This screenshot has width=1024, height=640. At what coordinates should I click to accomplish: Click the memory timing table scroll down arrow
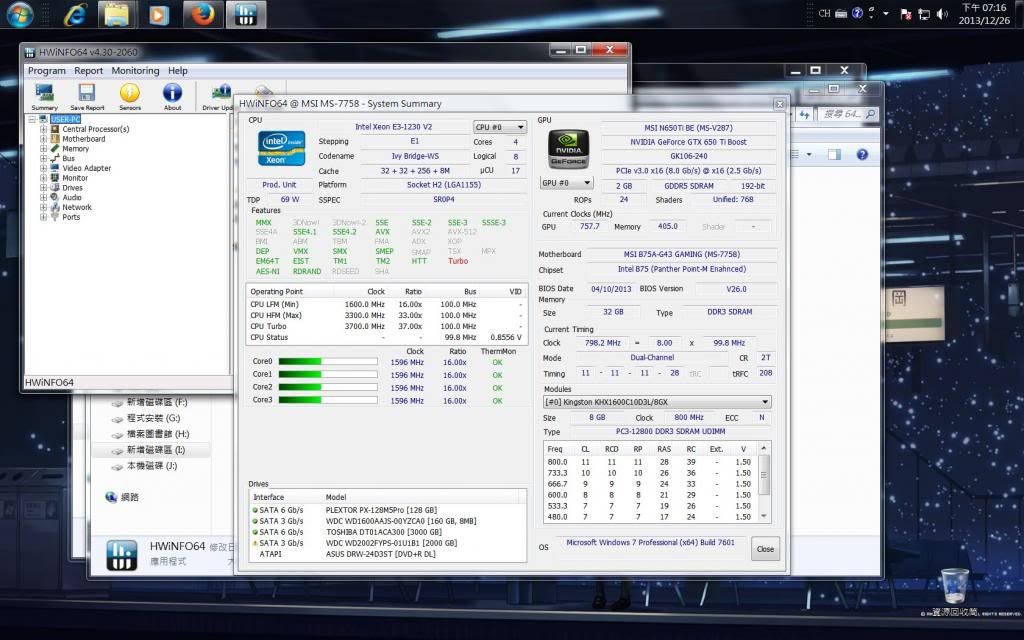tap(764, 517)
